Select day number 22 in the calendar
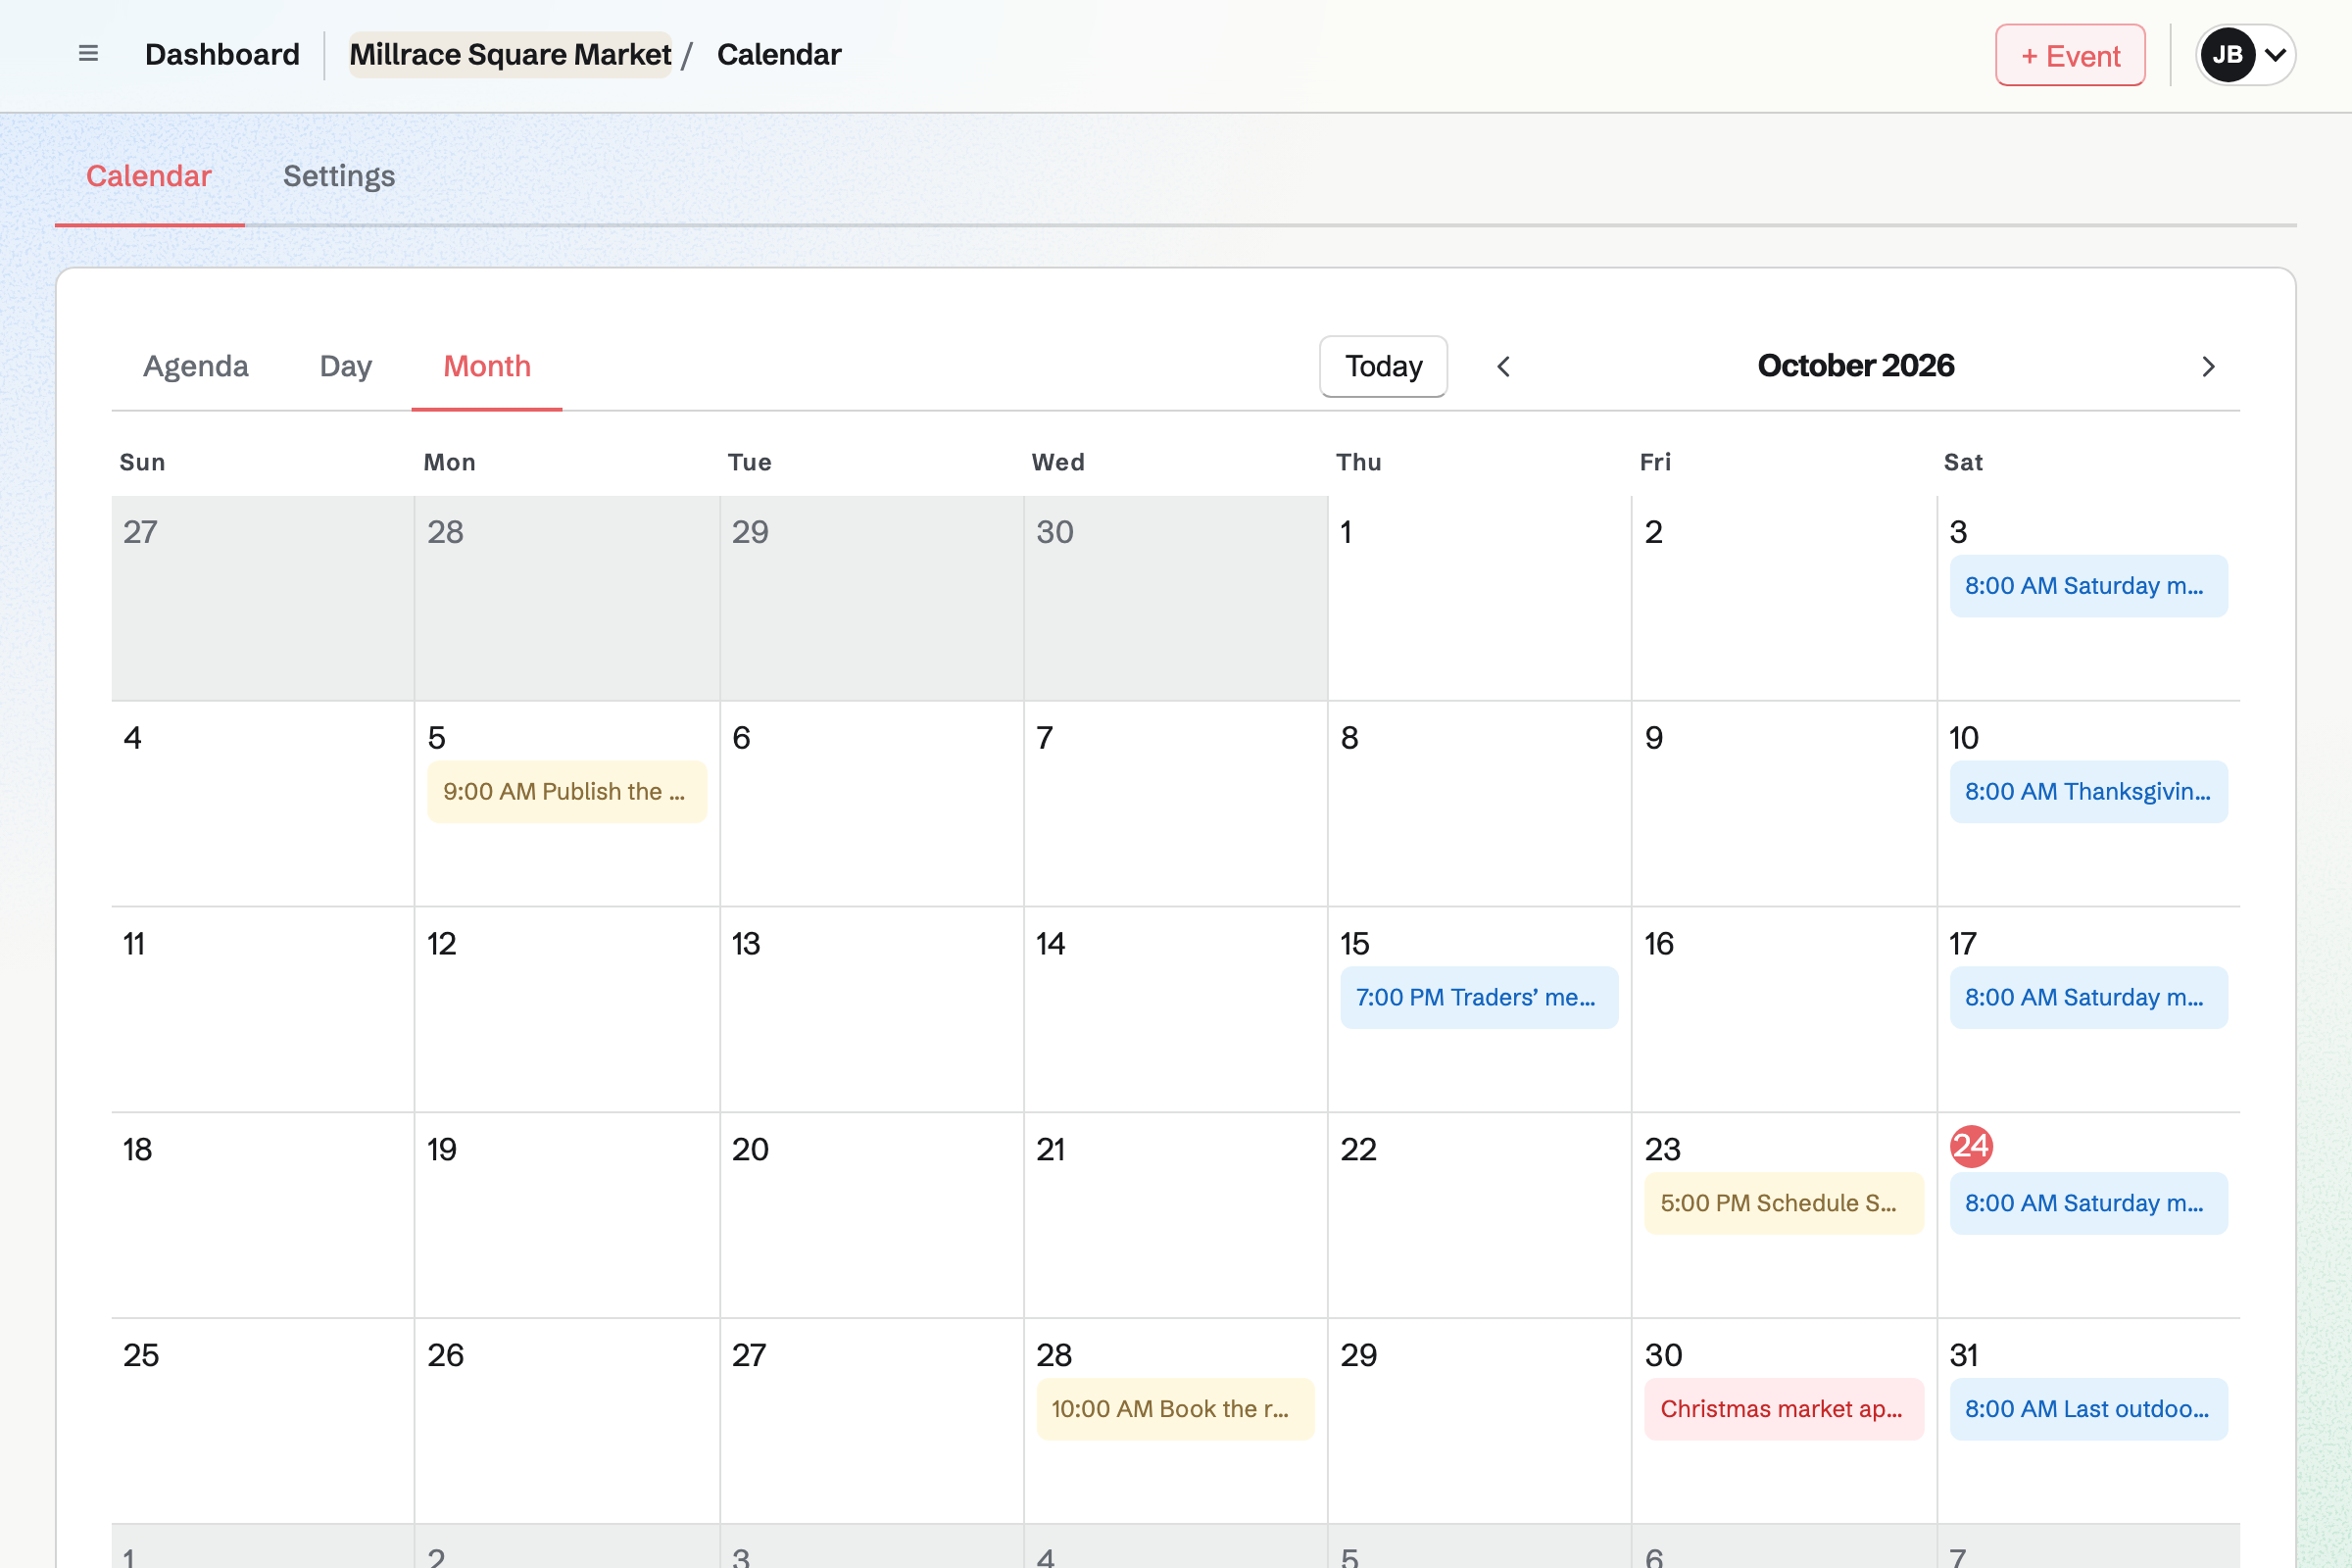This screenshot has height=1568, width=2352. click(x=1358, y=1150)
